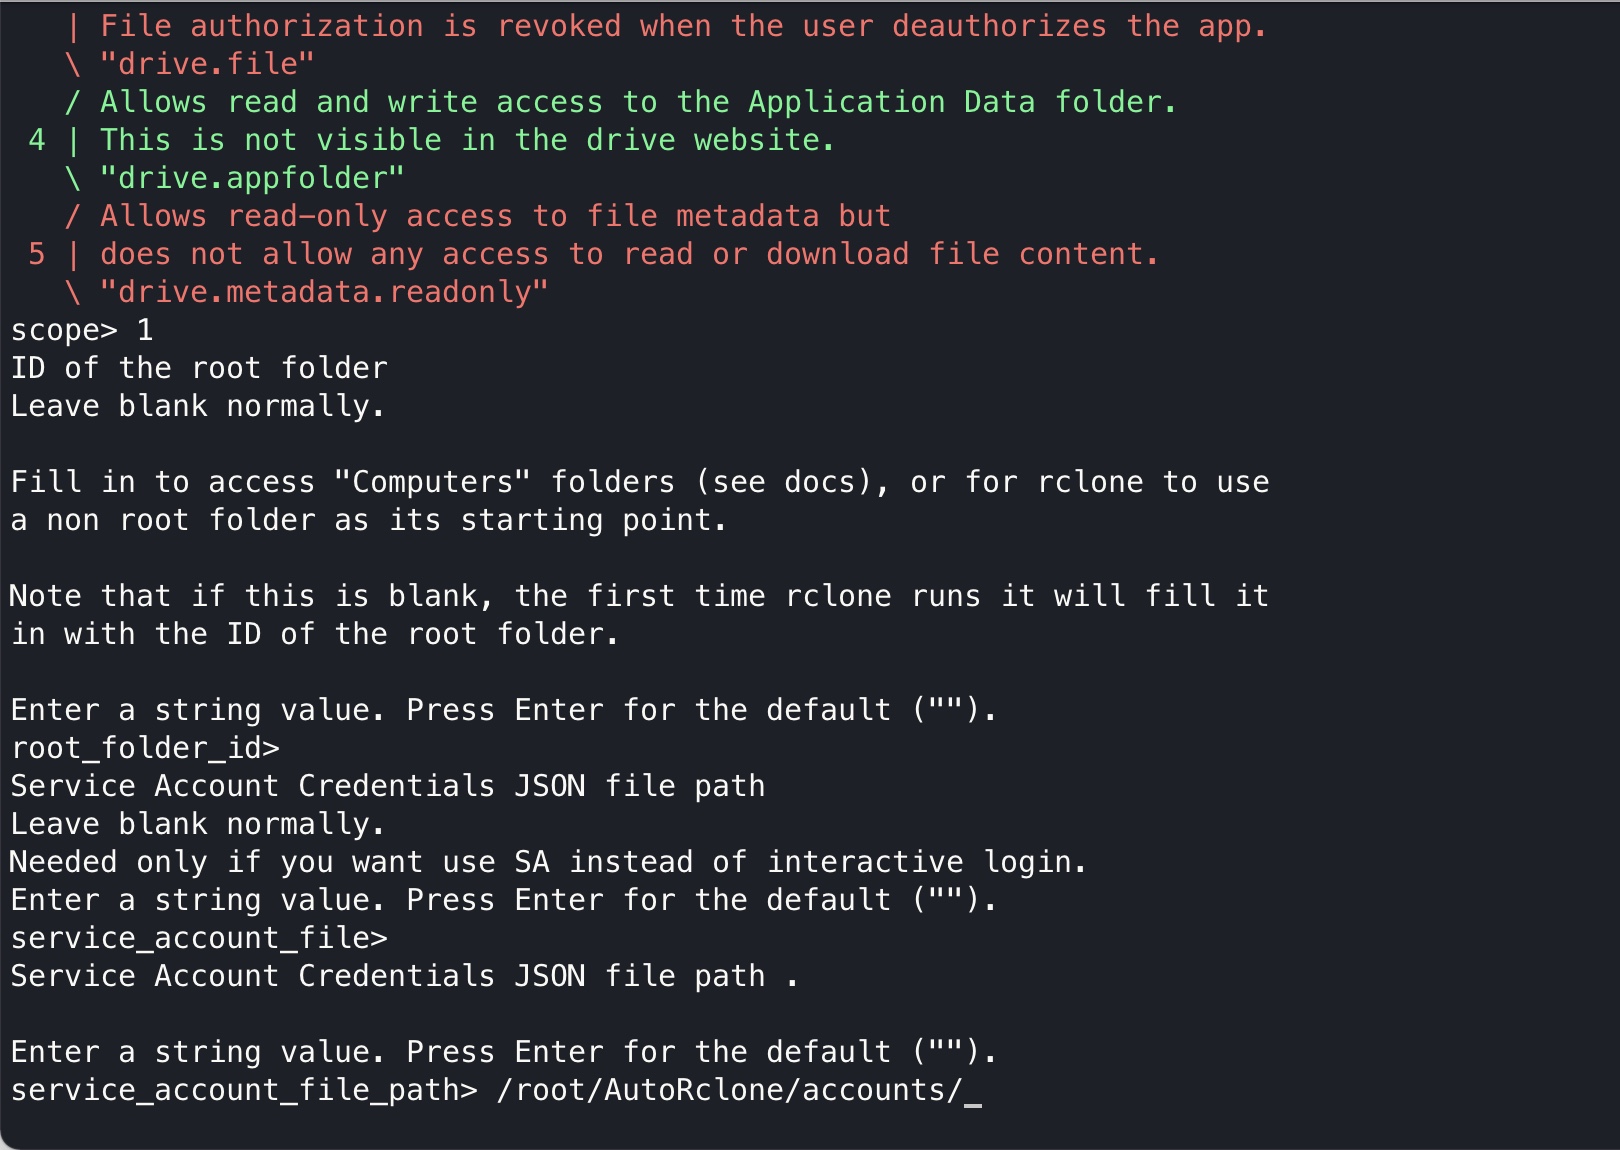The image size is (1620, 1150).
Task: Click the "Needed only if you want use SA" line
Action: 547,863
